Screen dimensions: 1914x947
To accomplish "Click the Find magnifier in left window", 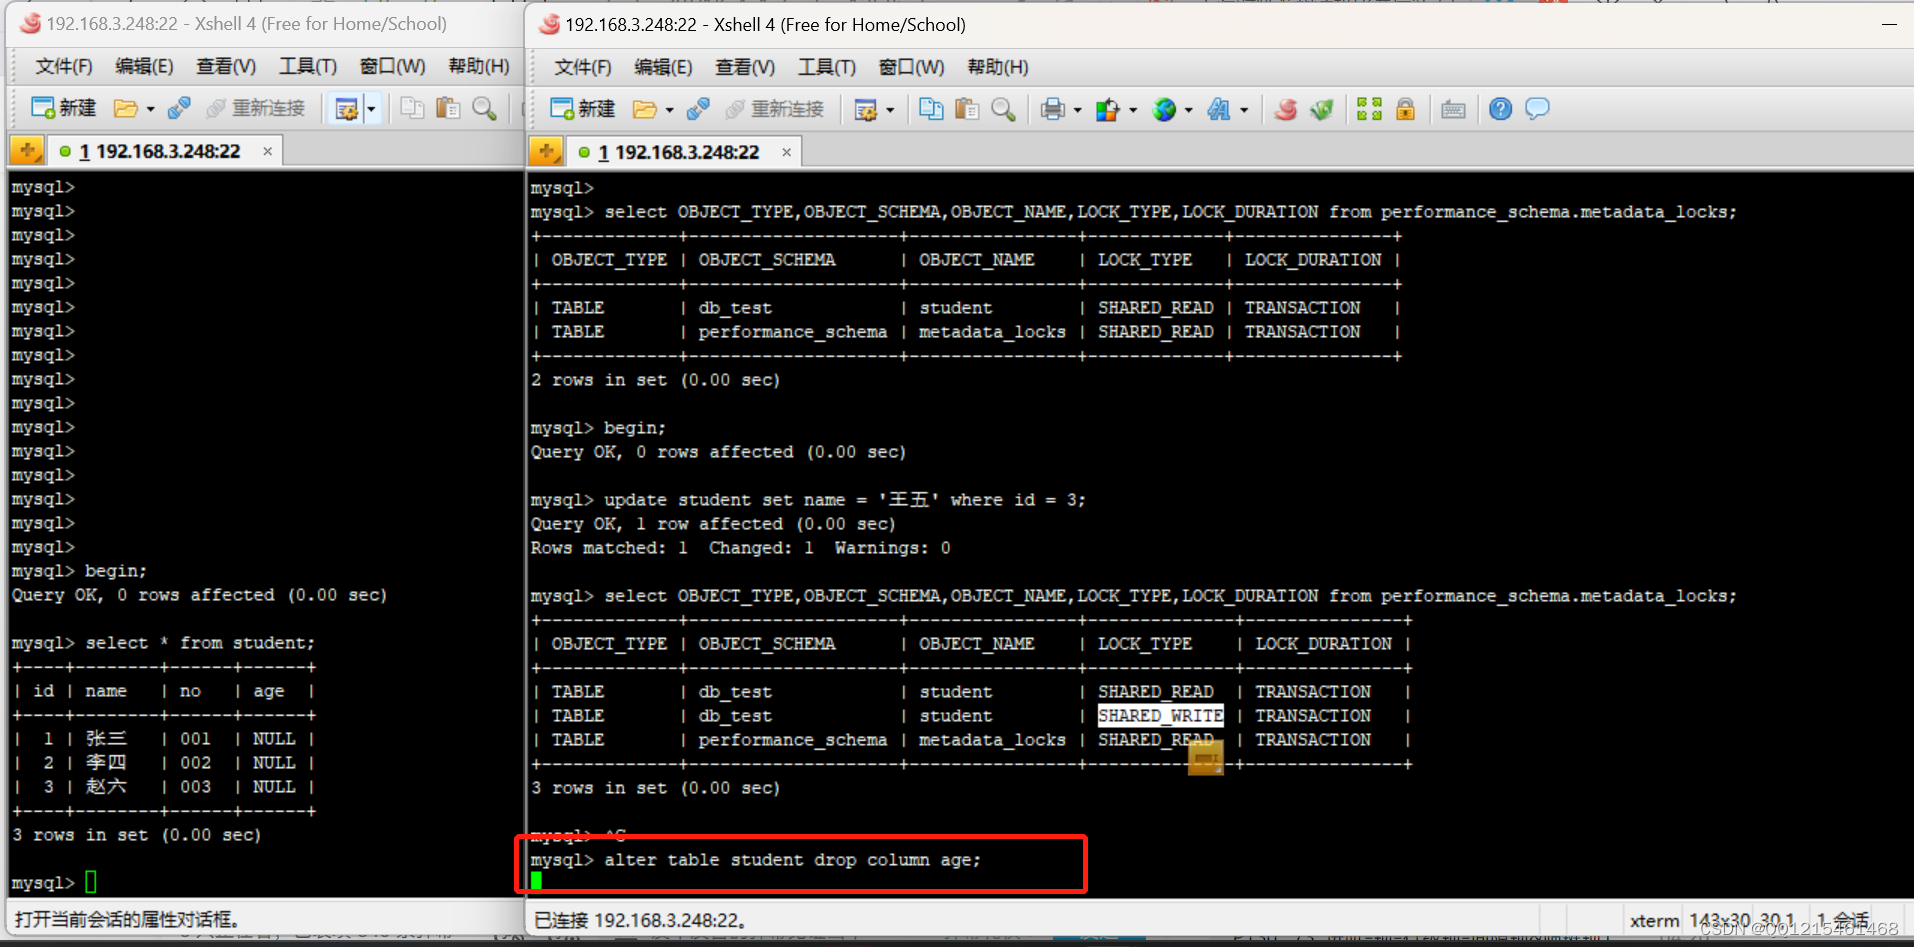I will (484, 108).
